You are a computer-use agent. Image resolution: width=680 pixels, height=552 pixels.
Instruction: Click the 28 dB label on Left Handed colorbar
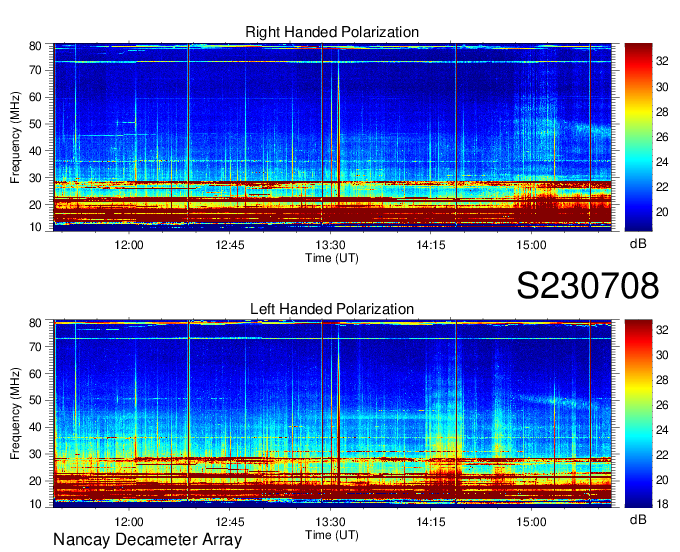click(662, 380)
